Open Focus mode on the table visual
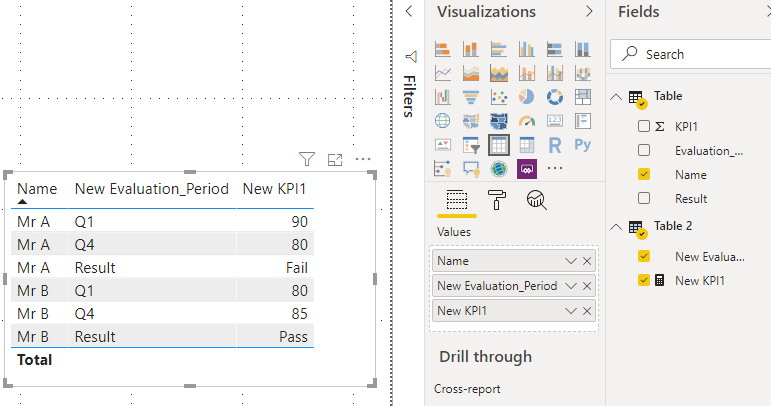This screenshot has width=771, height=406. coord(335,159)
